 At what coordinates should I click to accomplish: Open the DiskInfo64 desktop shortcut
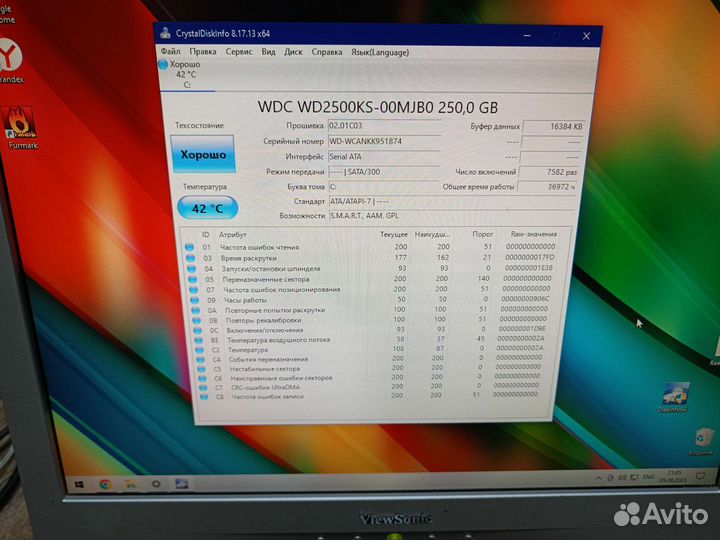pyautogui.click(x=673, y=398)
